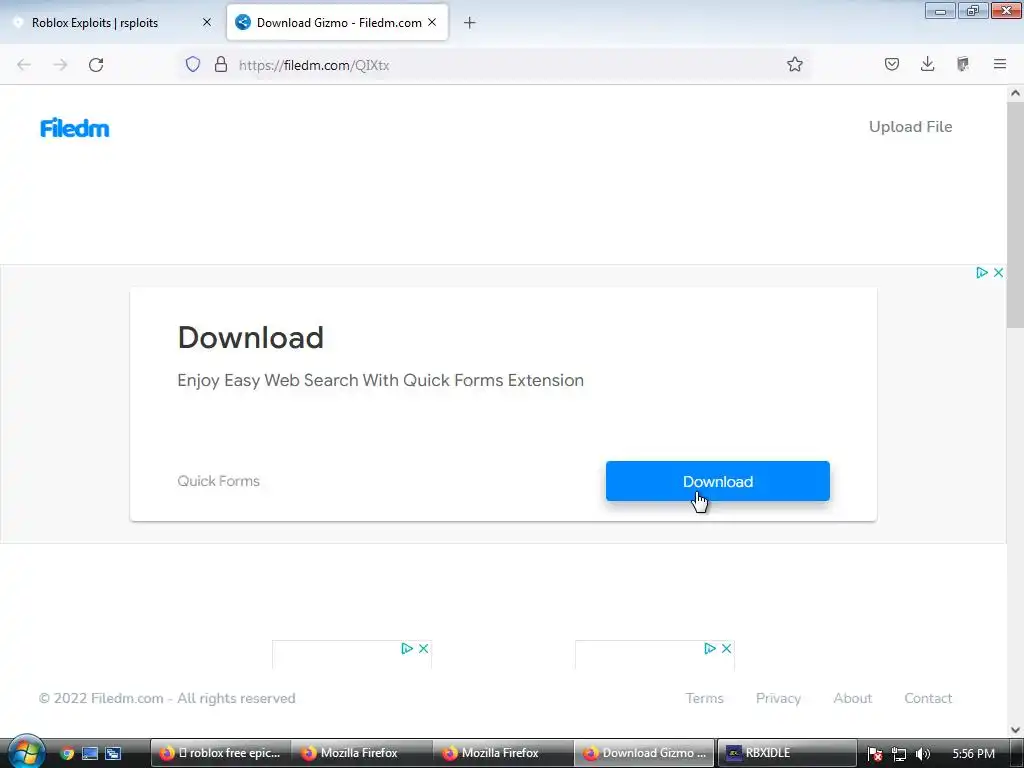Open the Firefox downloads panel
This screenshot has height=768, width=1024.
tap(927, 64)
